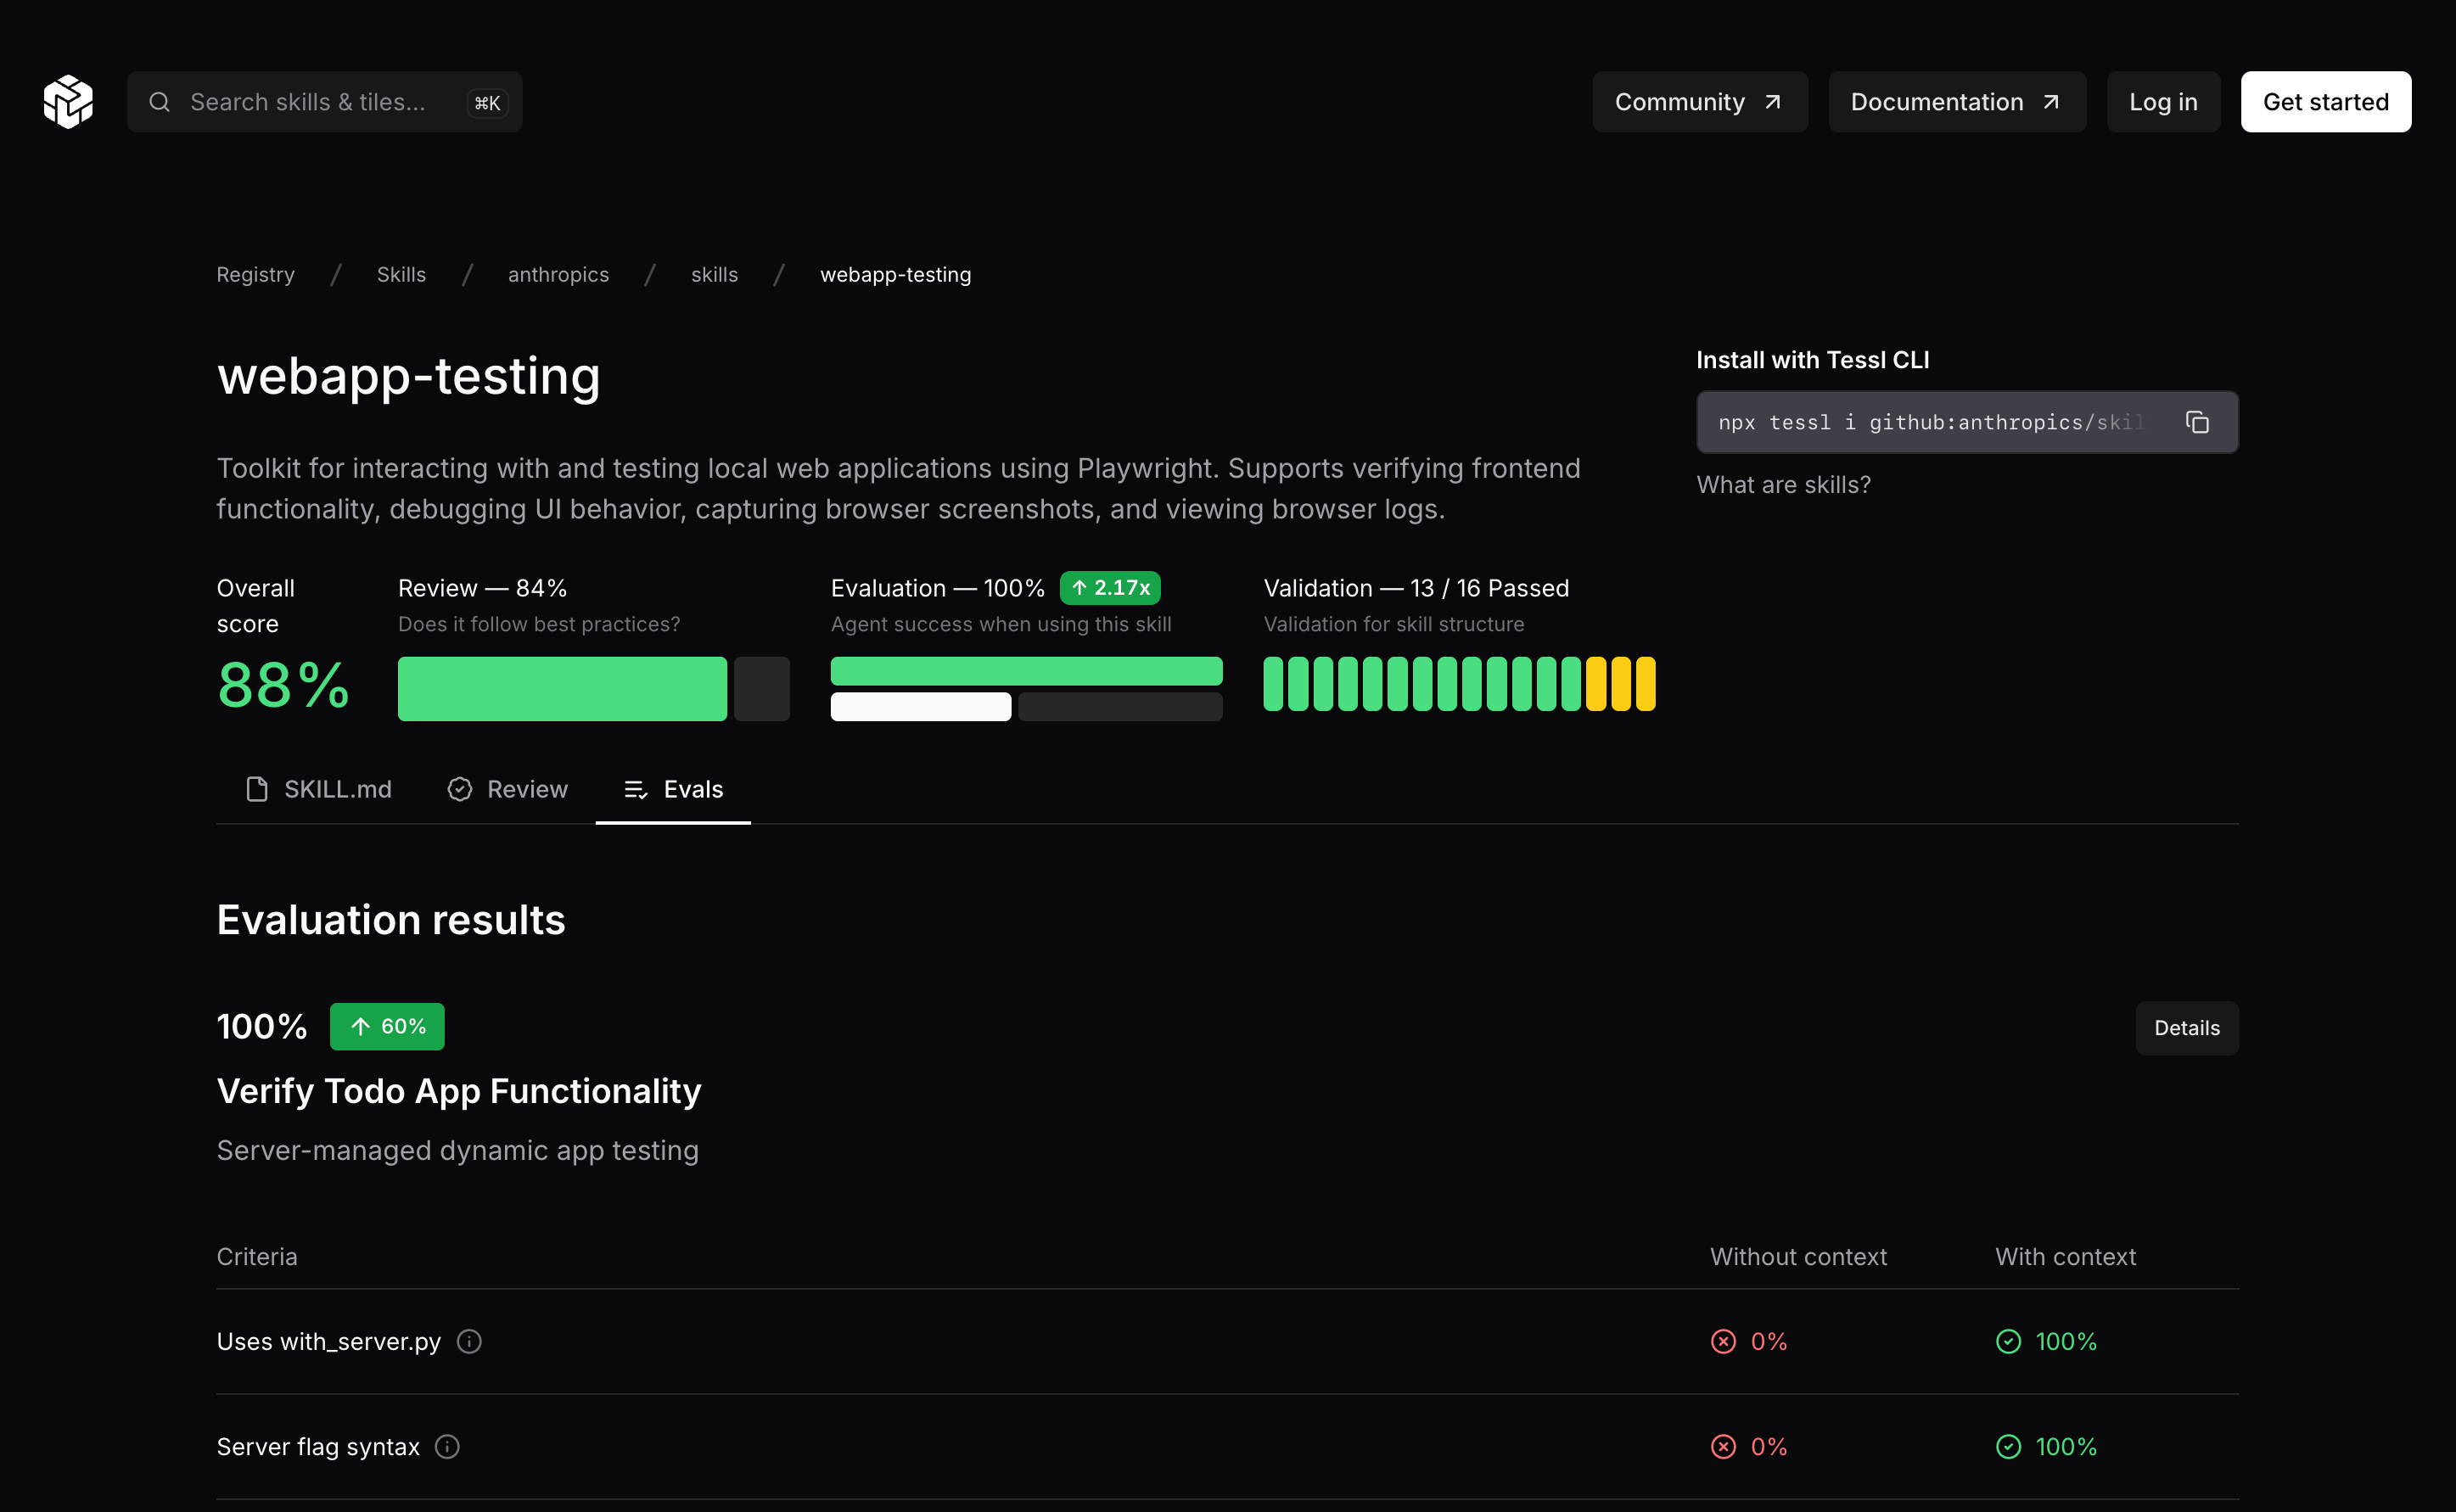The image size is (2456, 1512).
Task: Click info icon beside Server flag syntax
Action: 447,1446
